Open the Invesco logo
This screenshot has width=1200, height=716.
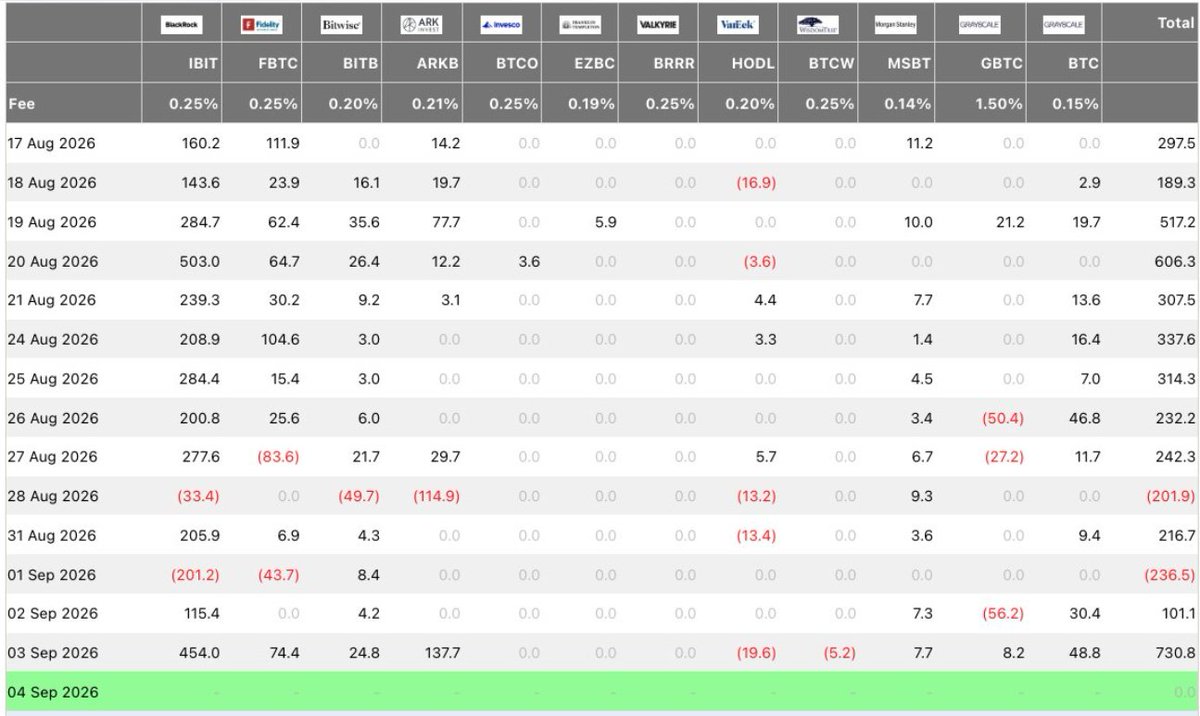coord(501,26)
